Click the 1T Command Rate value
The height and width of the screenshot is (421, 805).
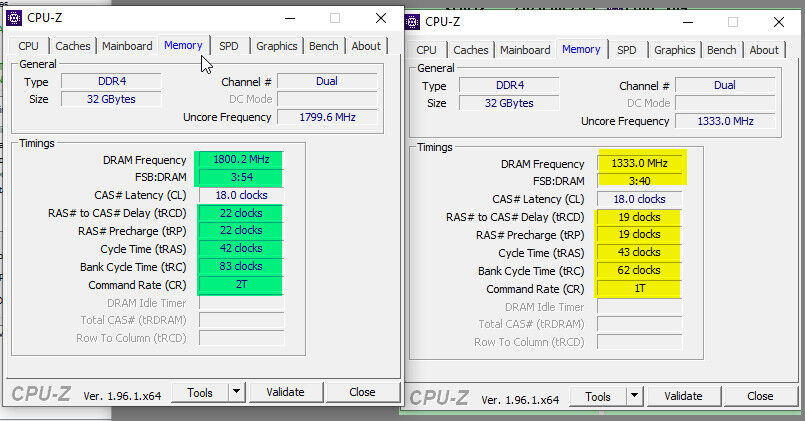tap(639, 289)
